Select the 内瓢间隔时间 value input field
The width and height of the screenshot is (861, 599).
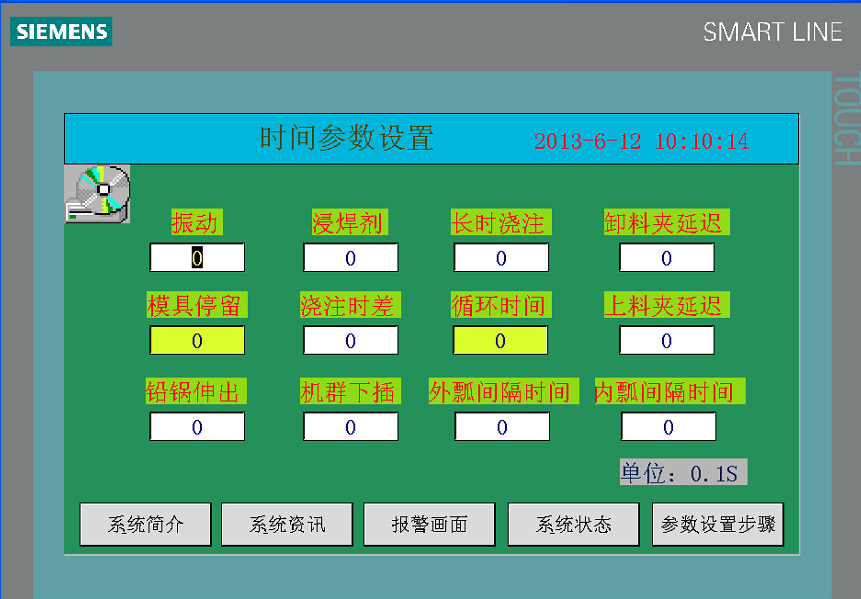(x=669, y=427)
